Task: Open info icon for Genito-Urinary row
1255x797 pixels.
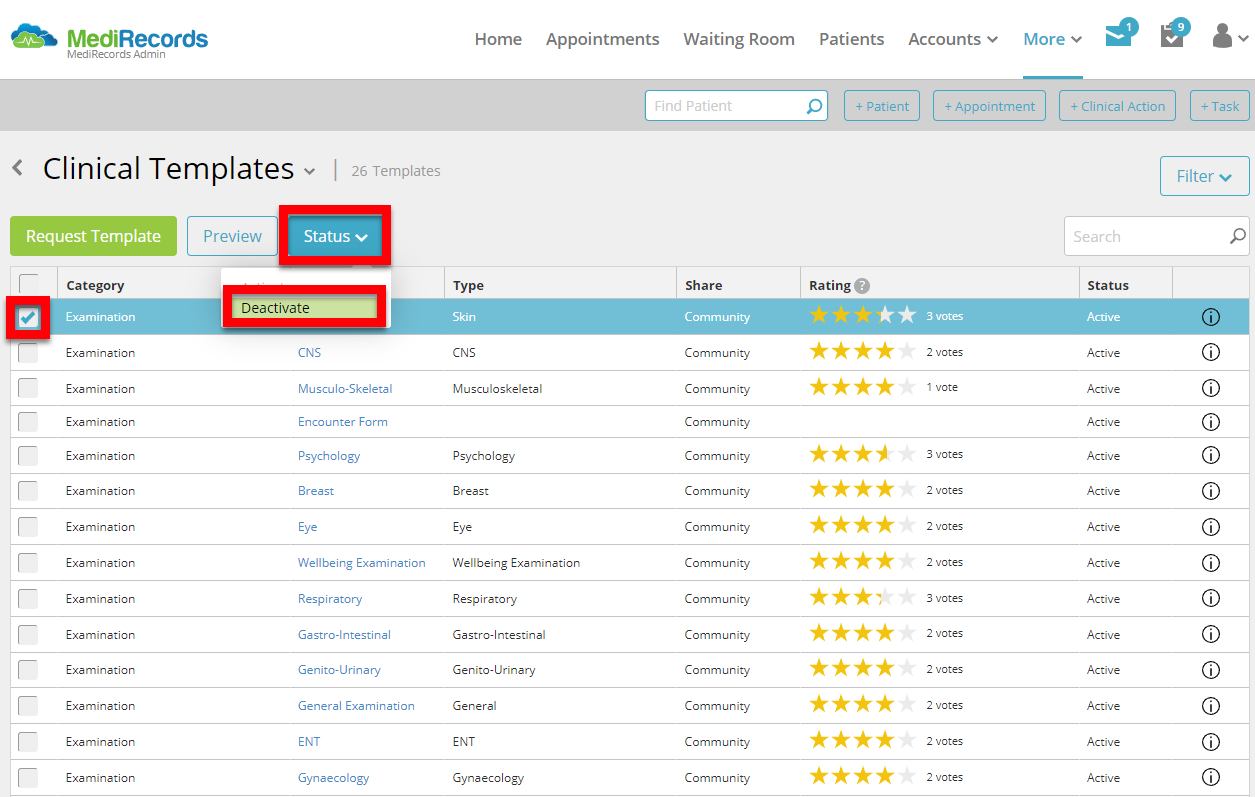Action: [x=1210, y=670]
